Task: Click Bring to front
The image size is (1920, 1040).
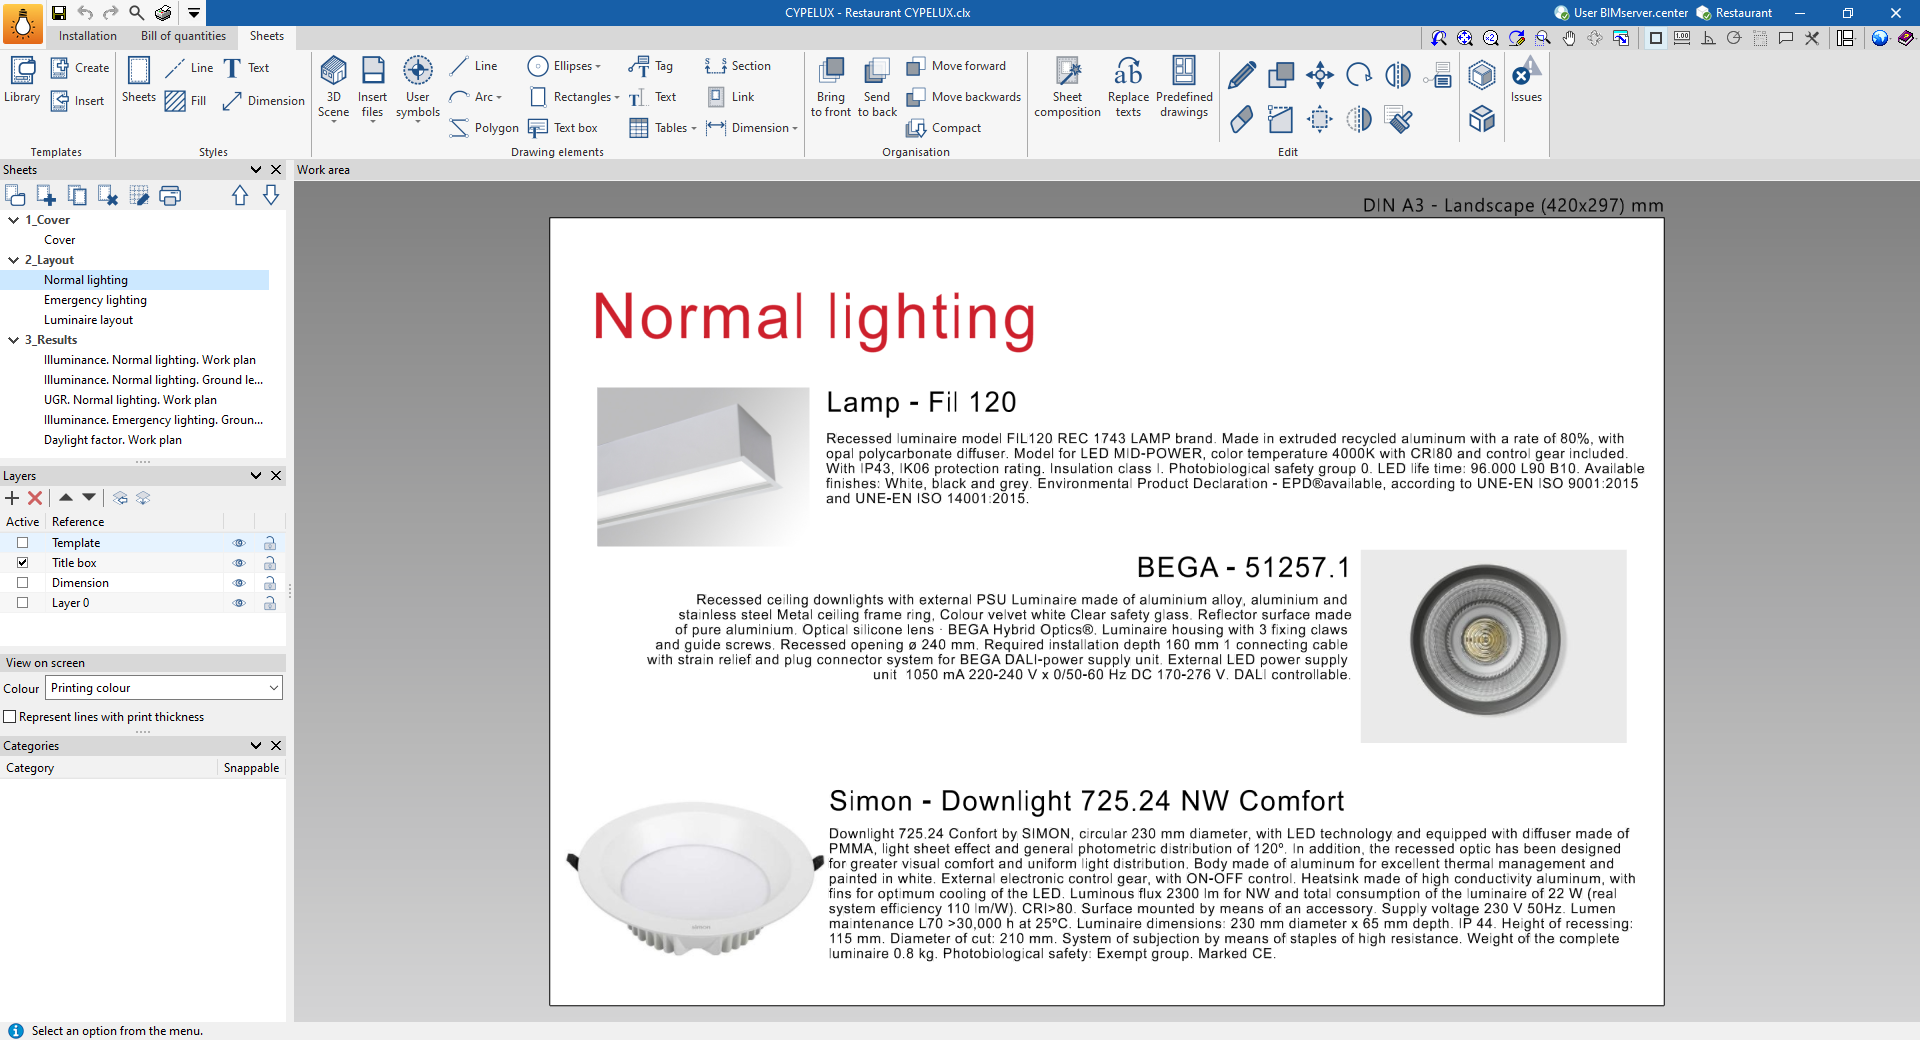Action: [x=830, y=87]
